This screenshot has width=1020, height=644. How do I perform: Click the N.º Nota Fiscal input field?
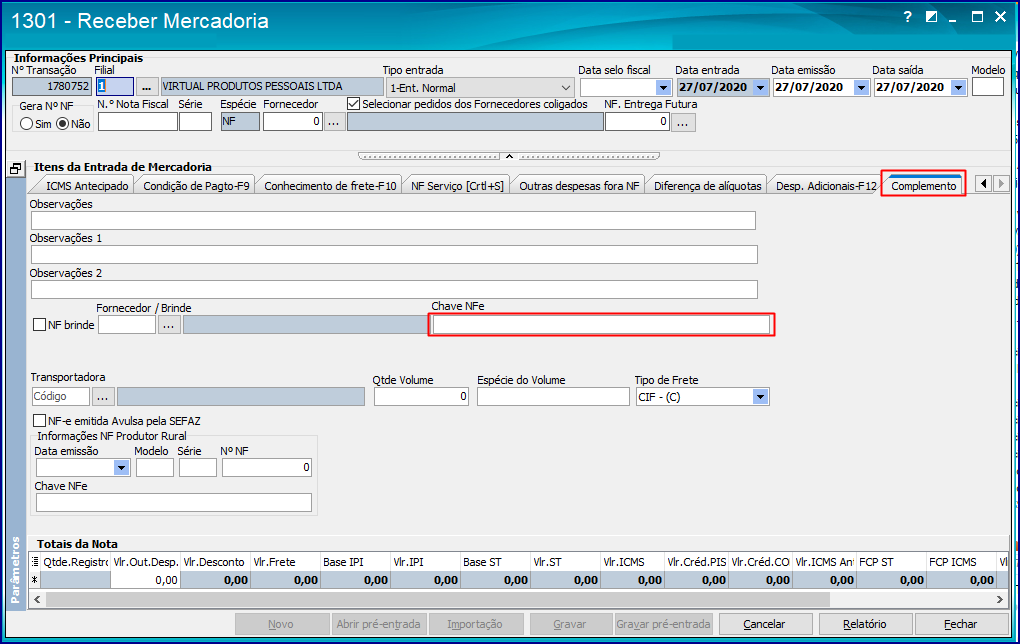pos(137,122)
